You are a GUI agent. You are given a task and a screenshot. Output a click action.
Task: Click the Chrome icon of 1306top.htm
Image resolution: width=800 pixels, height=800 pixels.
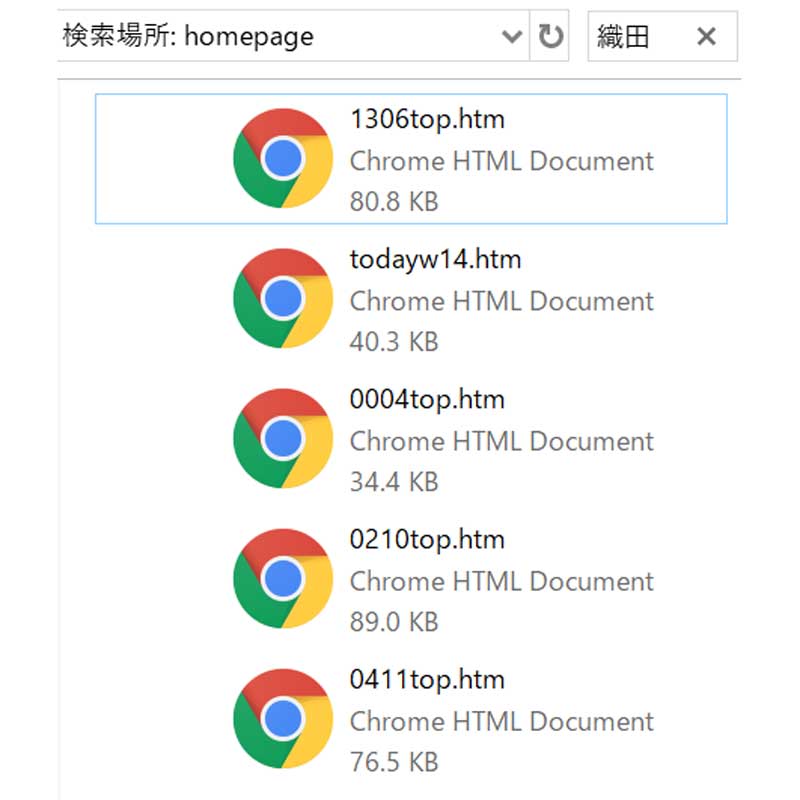[x=283, y=158]
